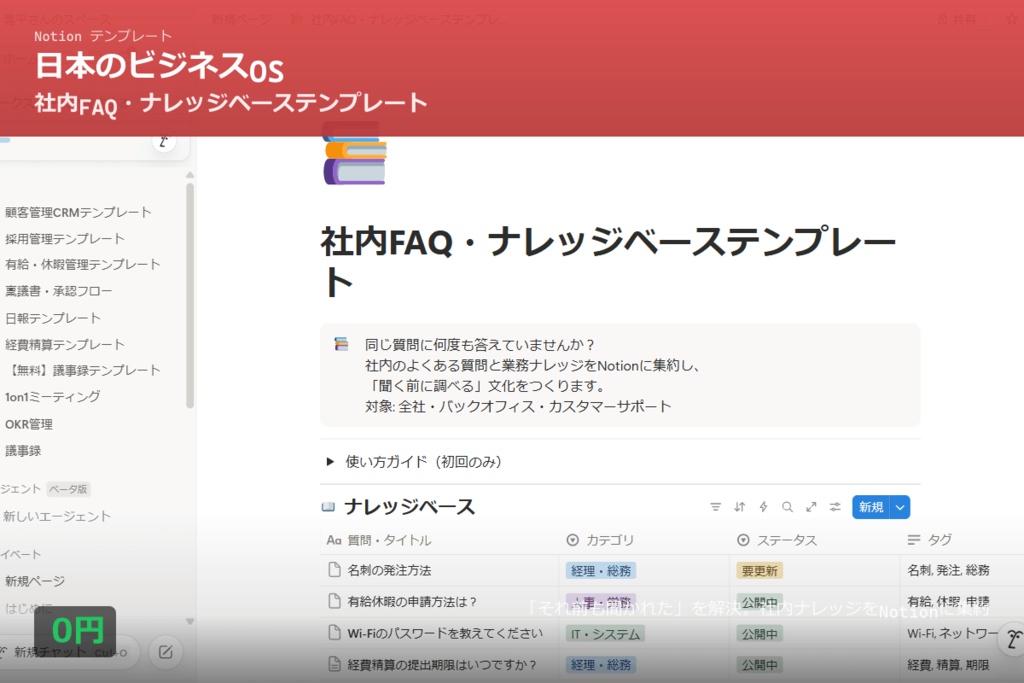This screenshot has width=1024, height=683.
Task: Expand the database with the diagonal arrows icon
Action: (810, 507)
